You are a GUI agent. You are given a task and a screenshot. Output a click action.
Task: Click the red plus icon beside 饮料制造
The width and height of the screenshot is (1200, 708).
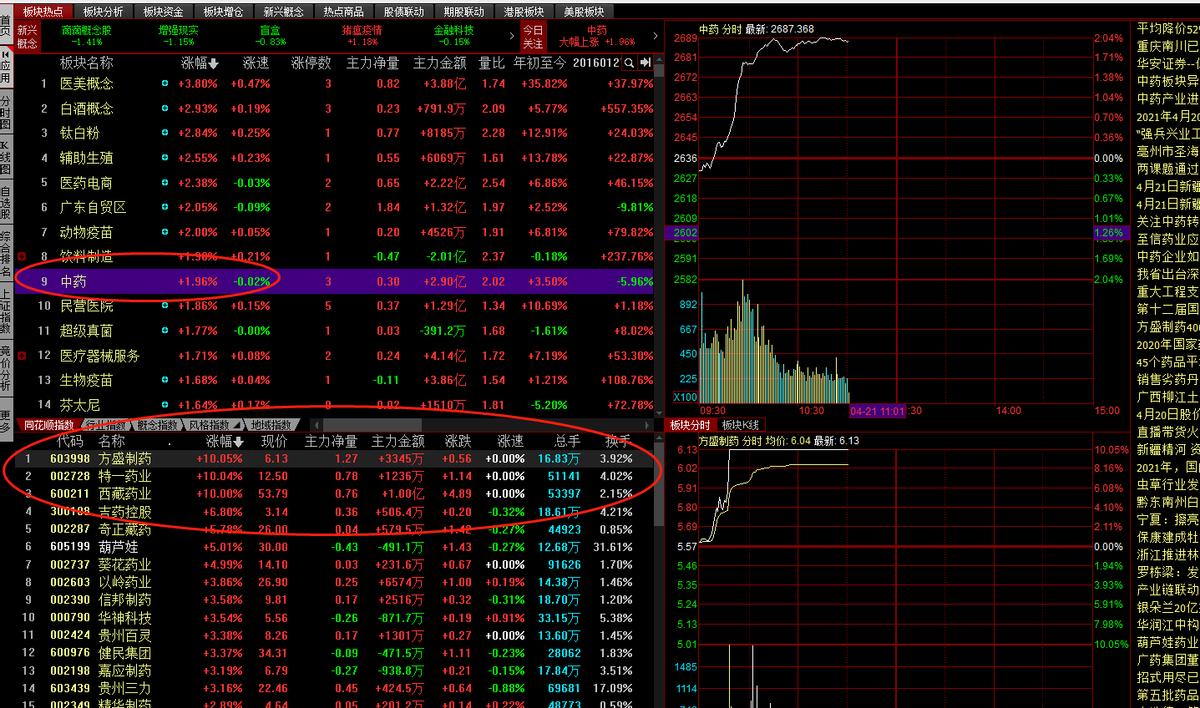[22, 257]
